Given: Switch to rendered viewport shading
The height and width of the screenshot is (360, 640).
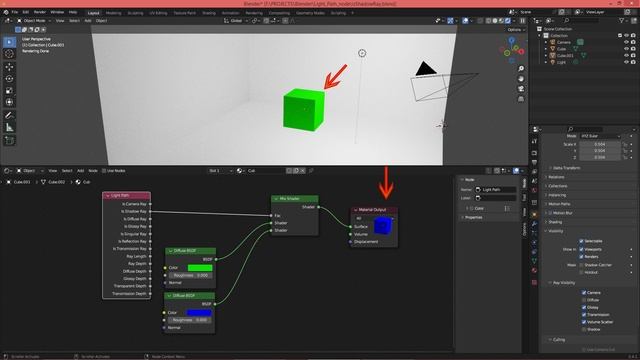Looking at the screenshot, I should (x=508, y=20).
